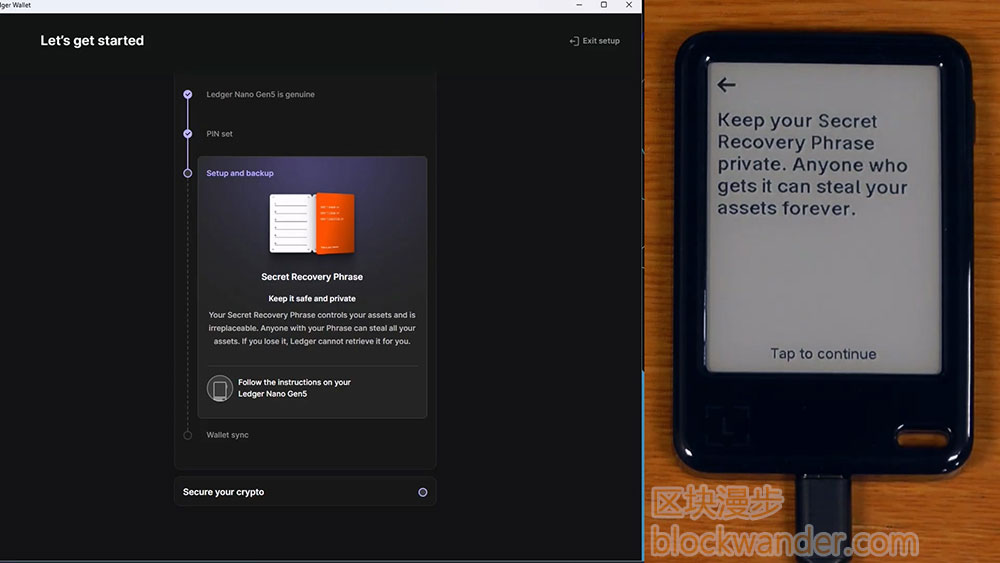Click the paragraph starting 'Your Secret Recovery Phrase controls'
This screenshot has height=563, width=1000.
[312, 328]
